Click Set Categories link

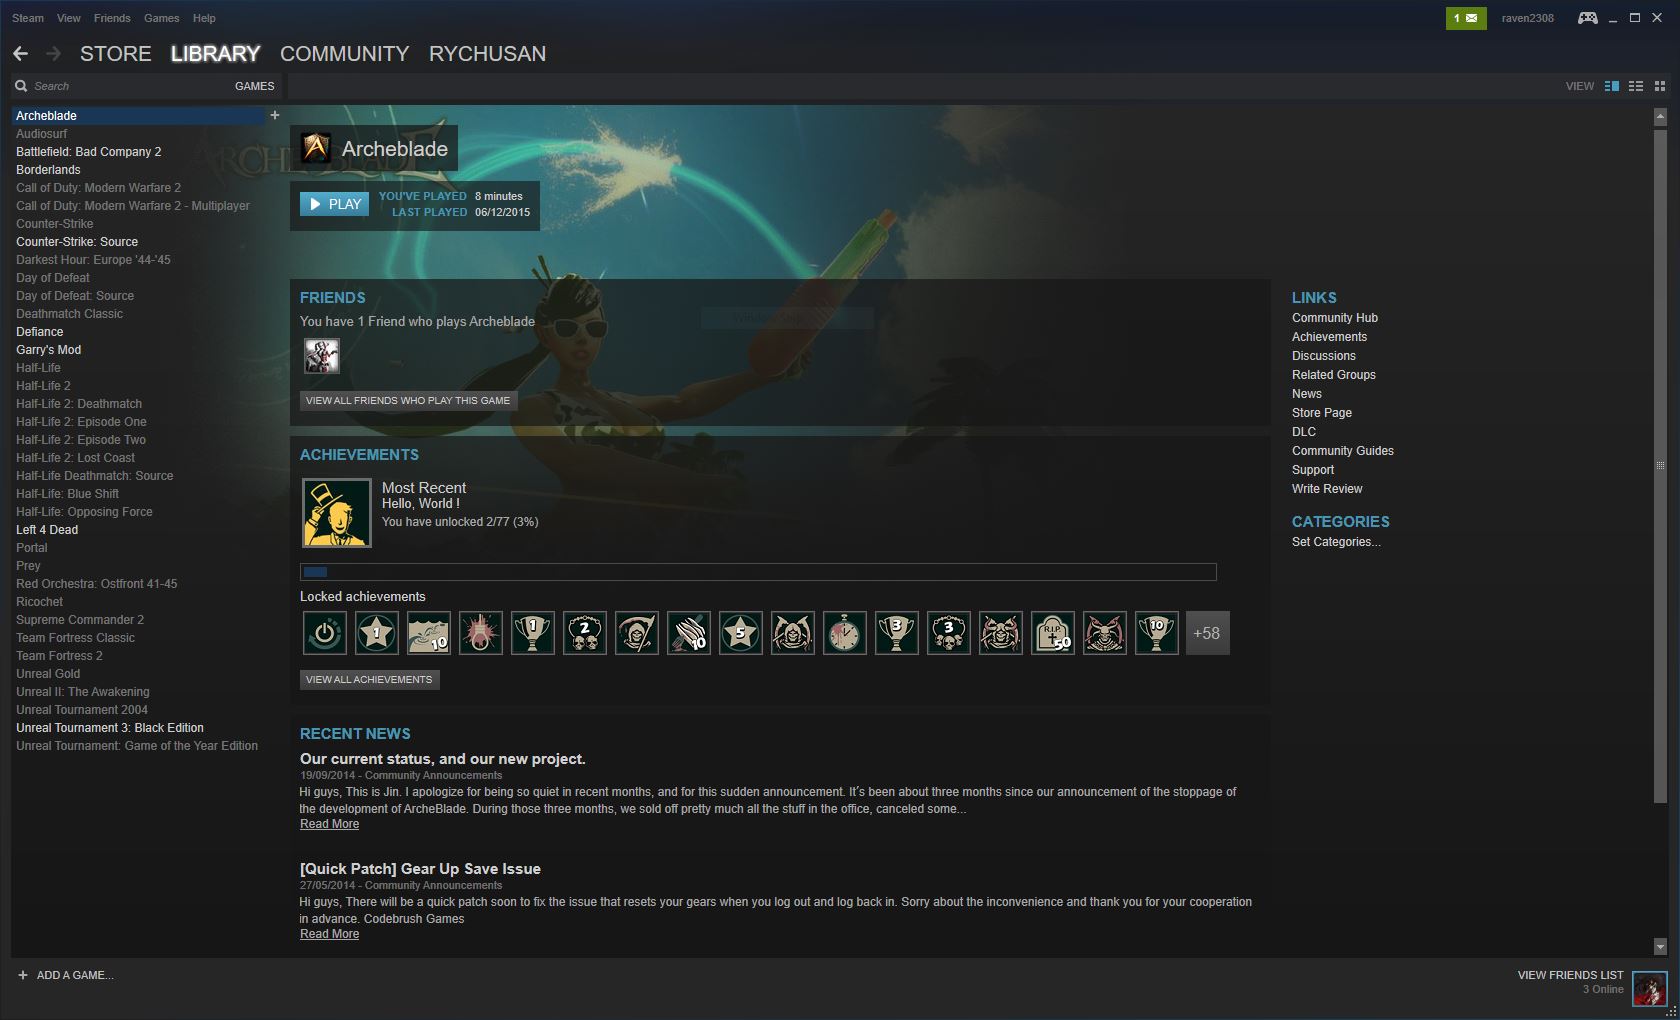[1336, 542]
